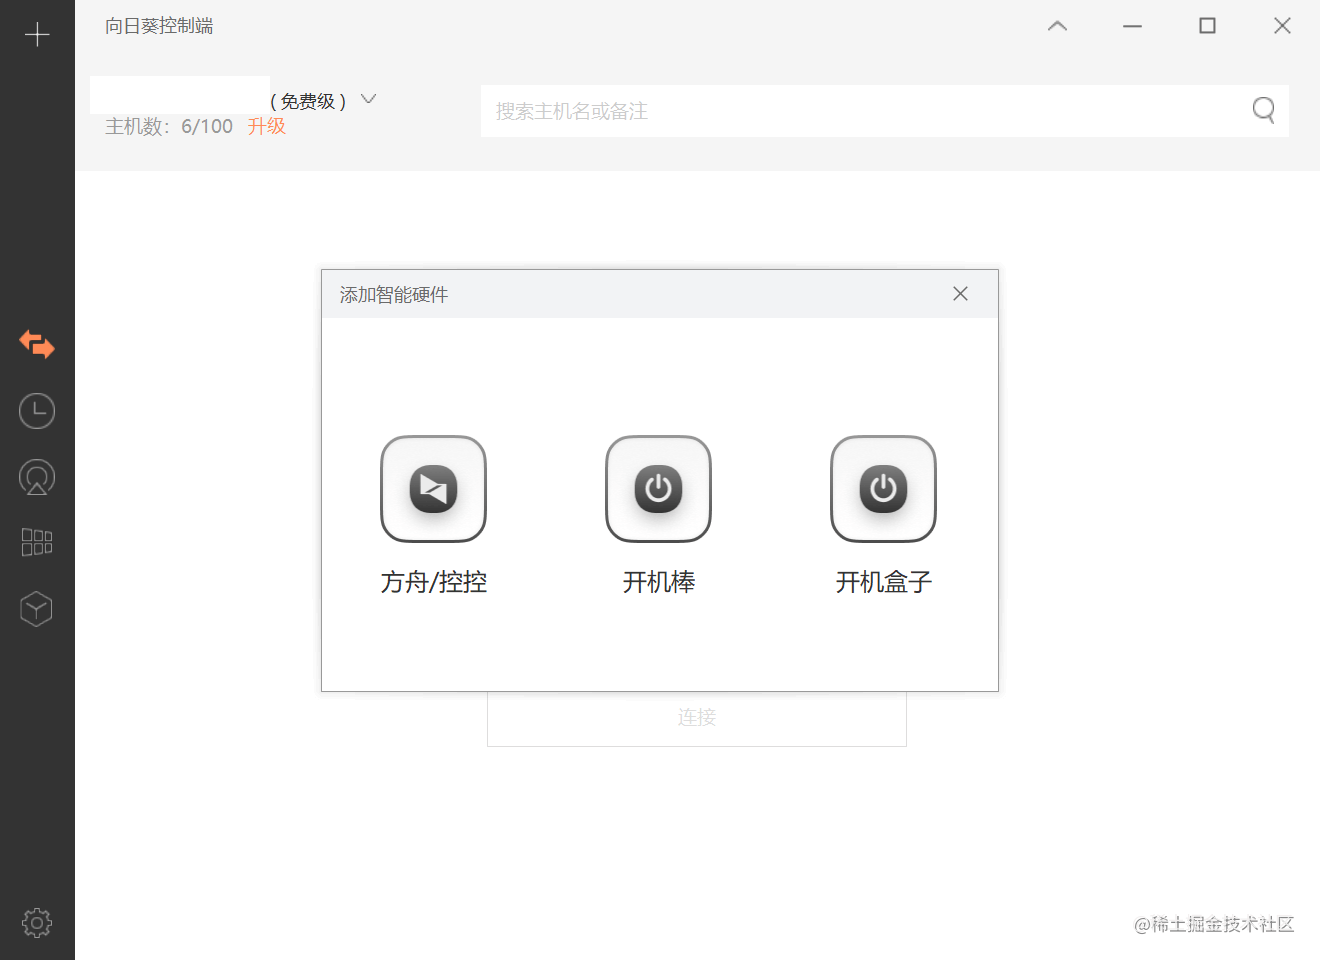Screen dimensions: 1320x960
Task: Click the plus icon in sidebar
Action: pyautogui.click(x=37, y=35)
